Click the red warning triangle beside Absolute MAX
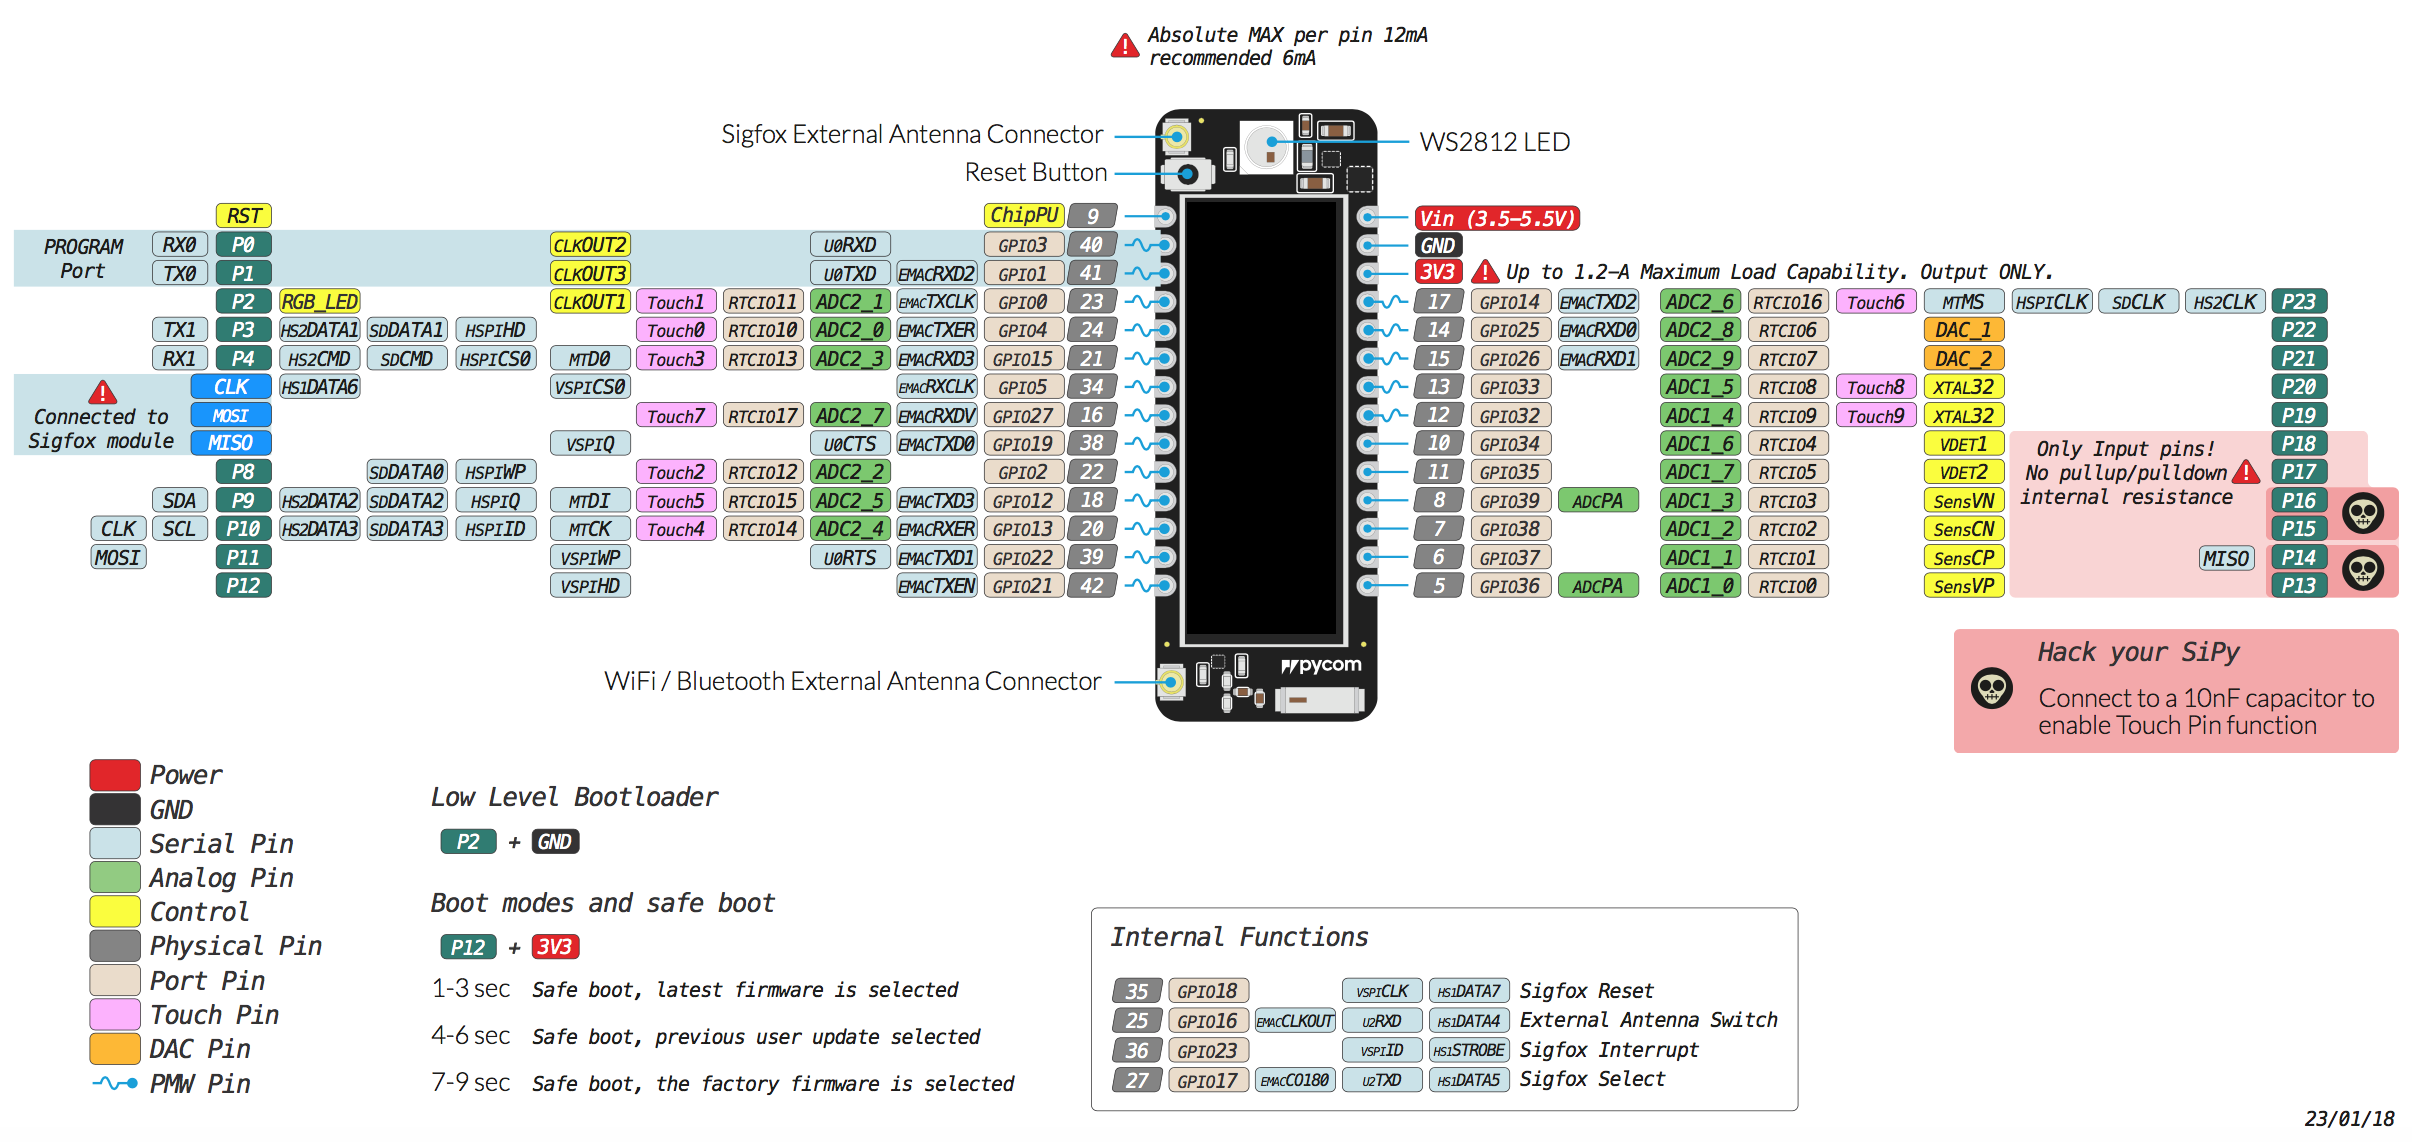This screenshot has width=2412, height=1142. pos(1124,46)
